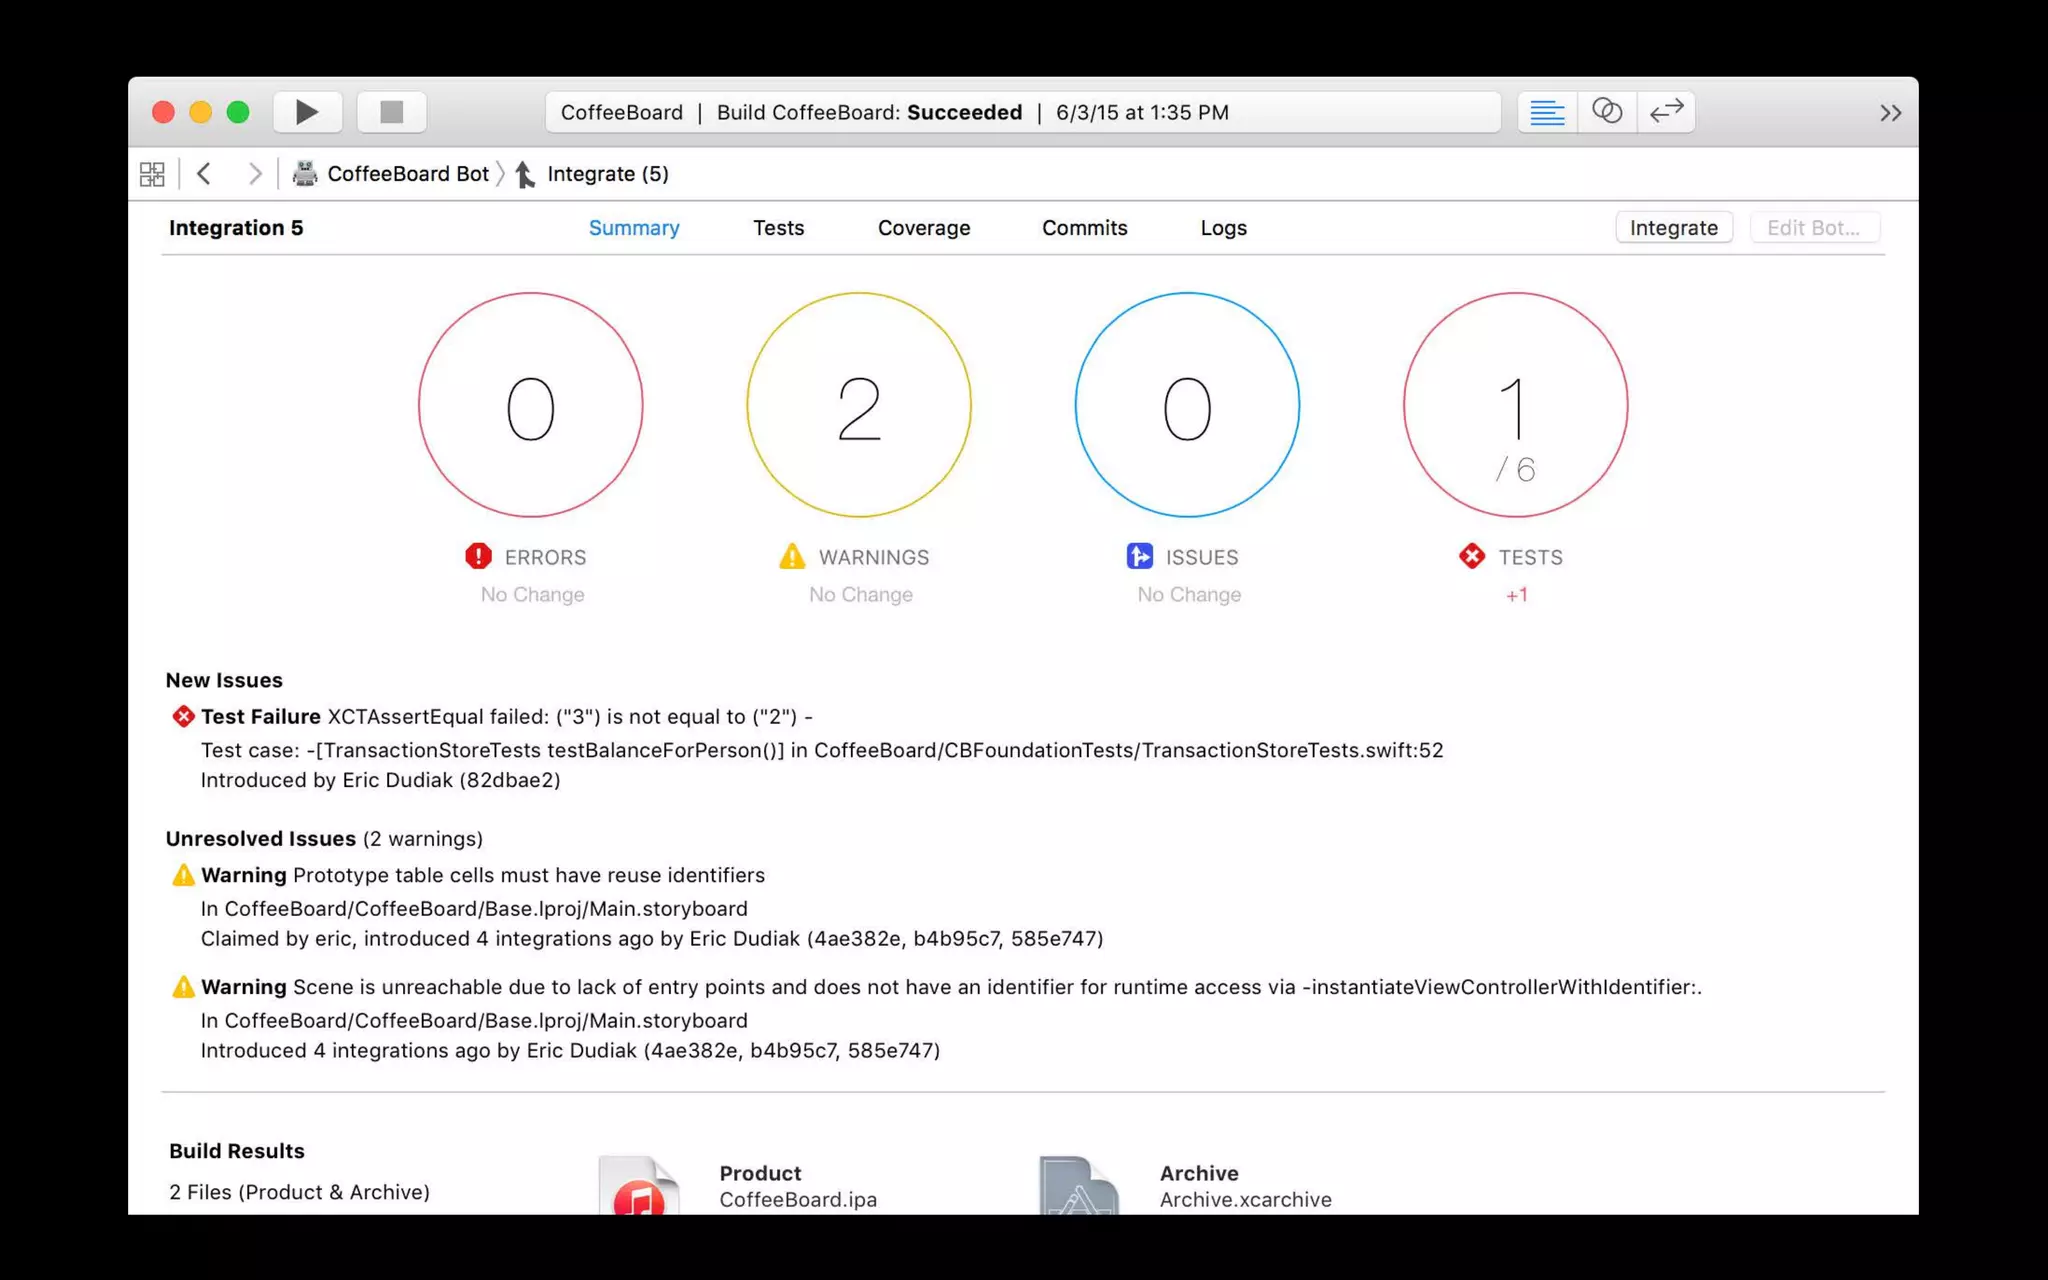2048x1280 pixels.
Task: Click the yellow Warnings triangle icon
Action: 792,556
